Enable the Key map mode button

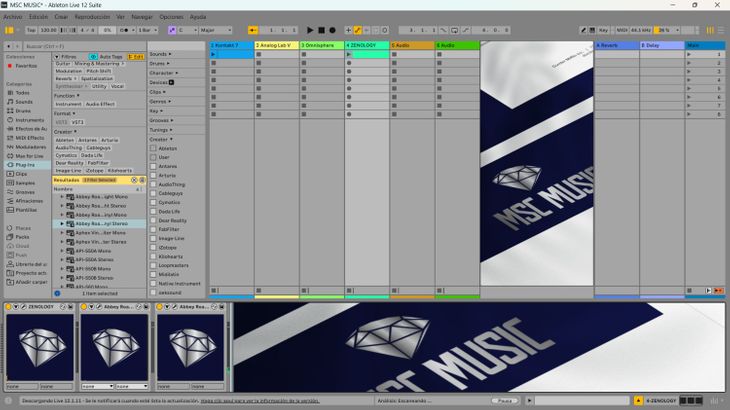pyautogui.click(x=603, y=30)
